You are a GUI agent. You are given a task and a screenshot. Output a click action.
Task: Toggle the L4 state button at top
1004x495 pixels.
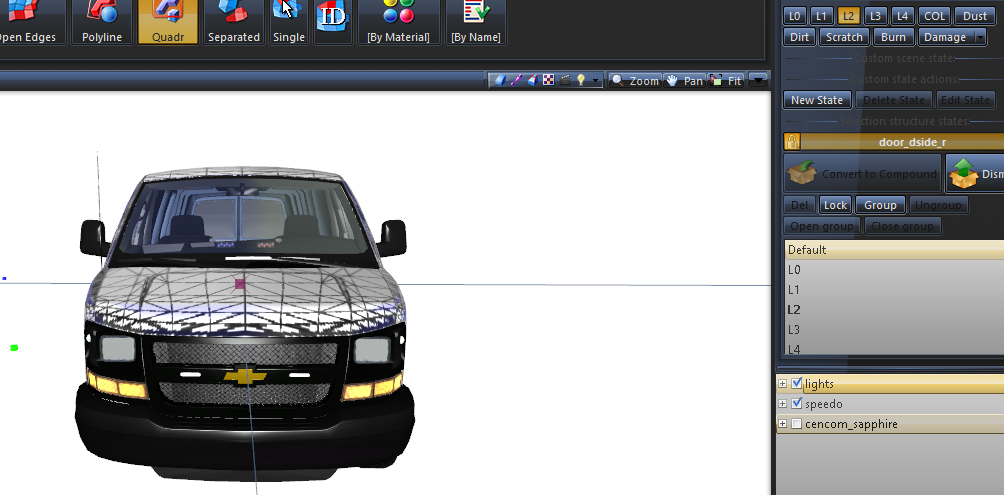(902, 16)
